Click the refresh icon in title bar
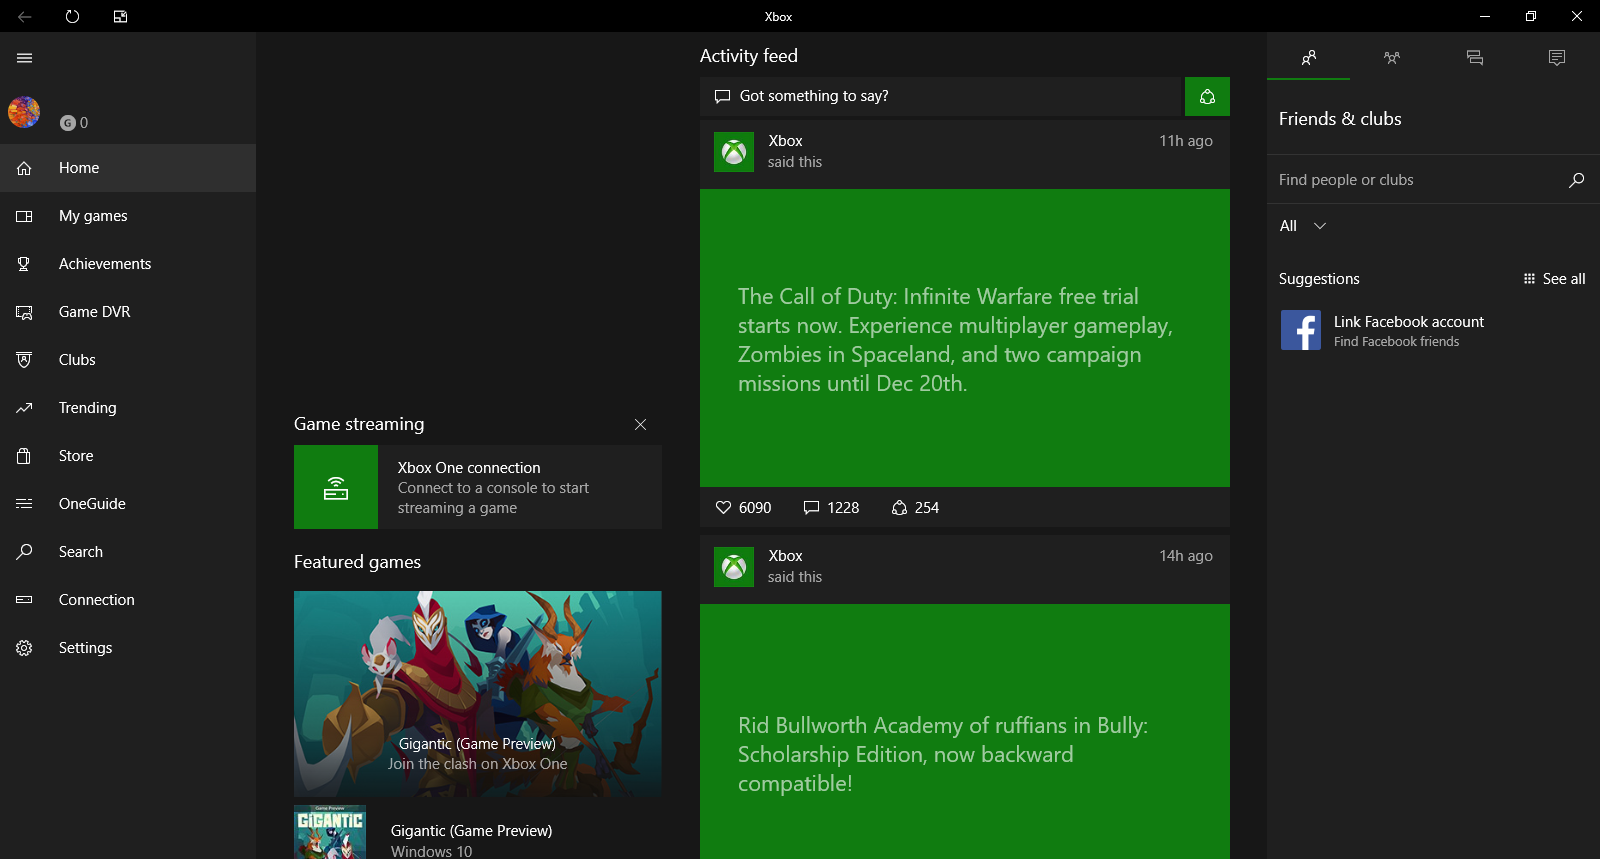 click(72, 16)
